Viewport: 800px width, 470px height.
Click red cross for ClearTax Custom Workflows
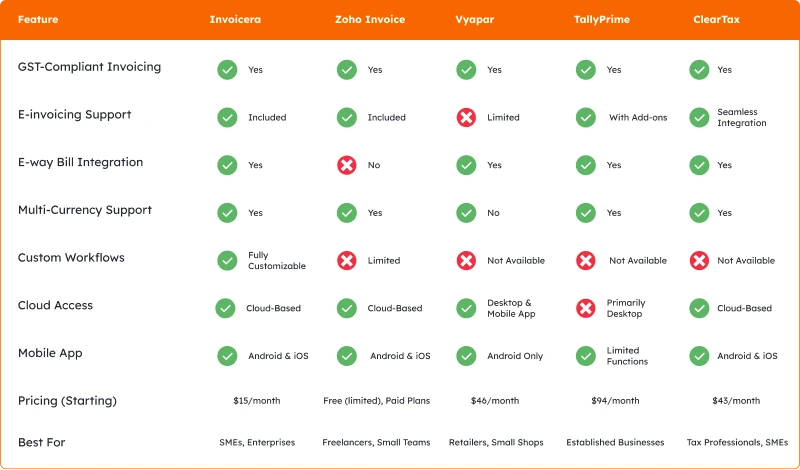[x=699, y=260]
